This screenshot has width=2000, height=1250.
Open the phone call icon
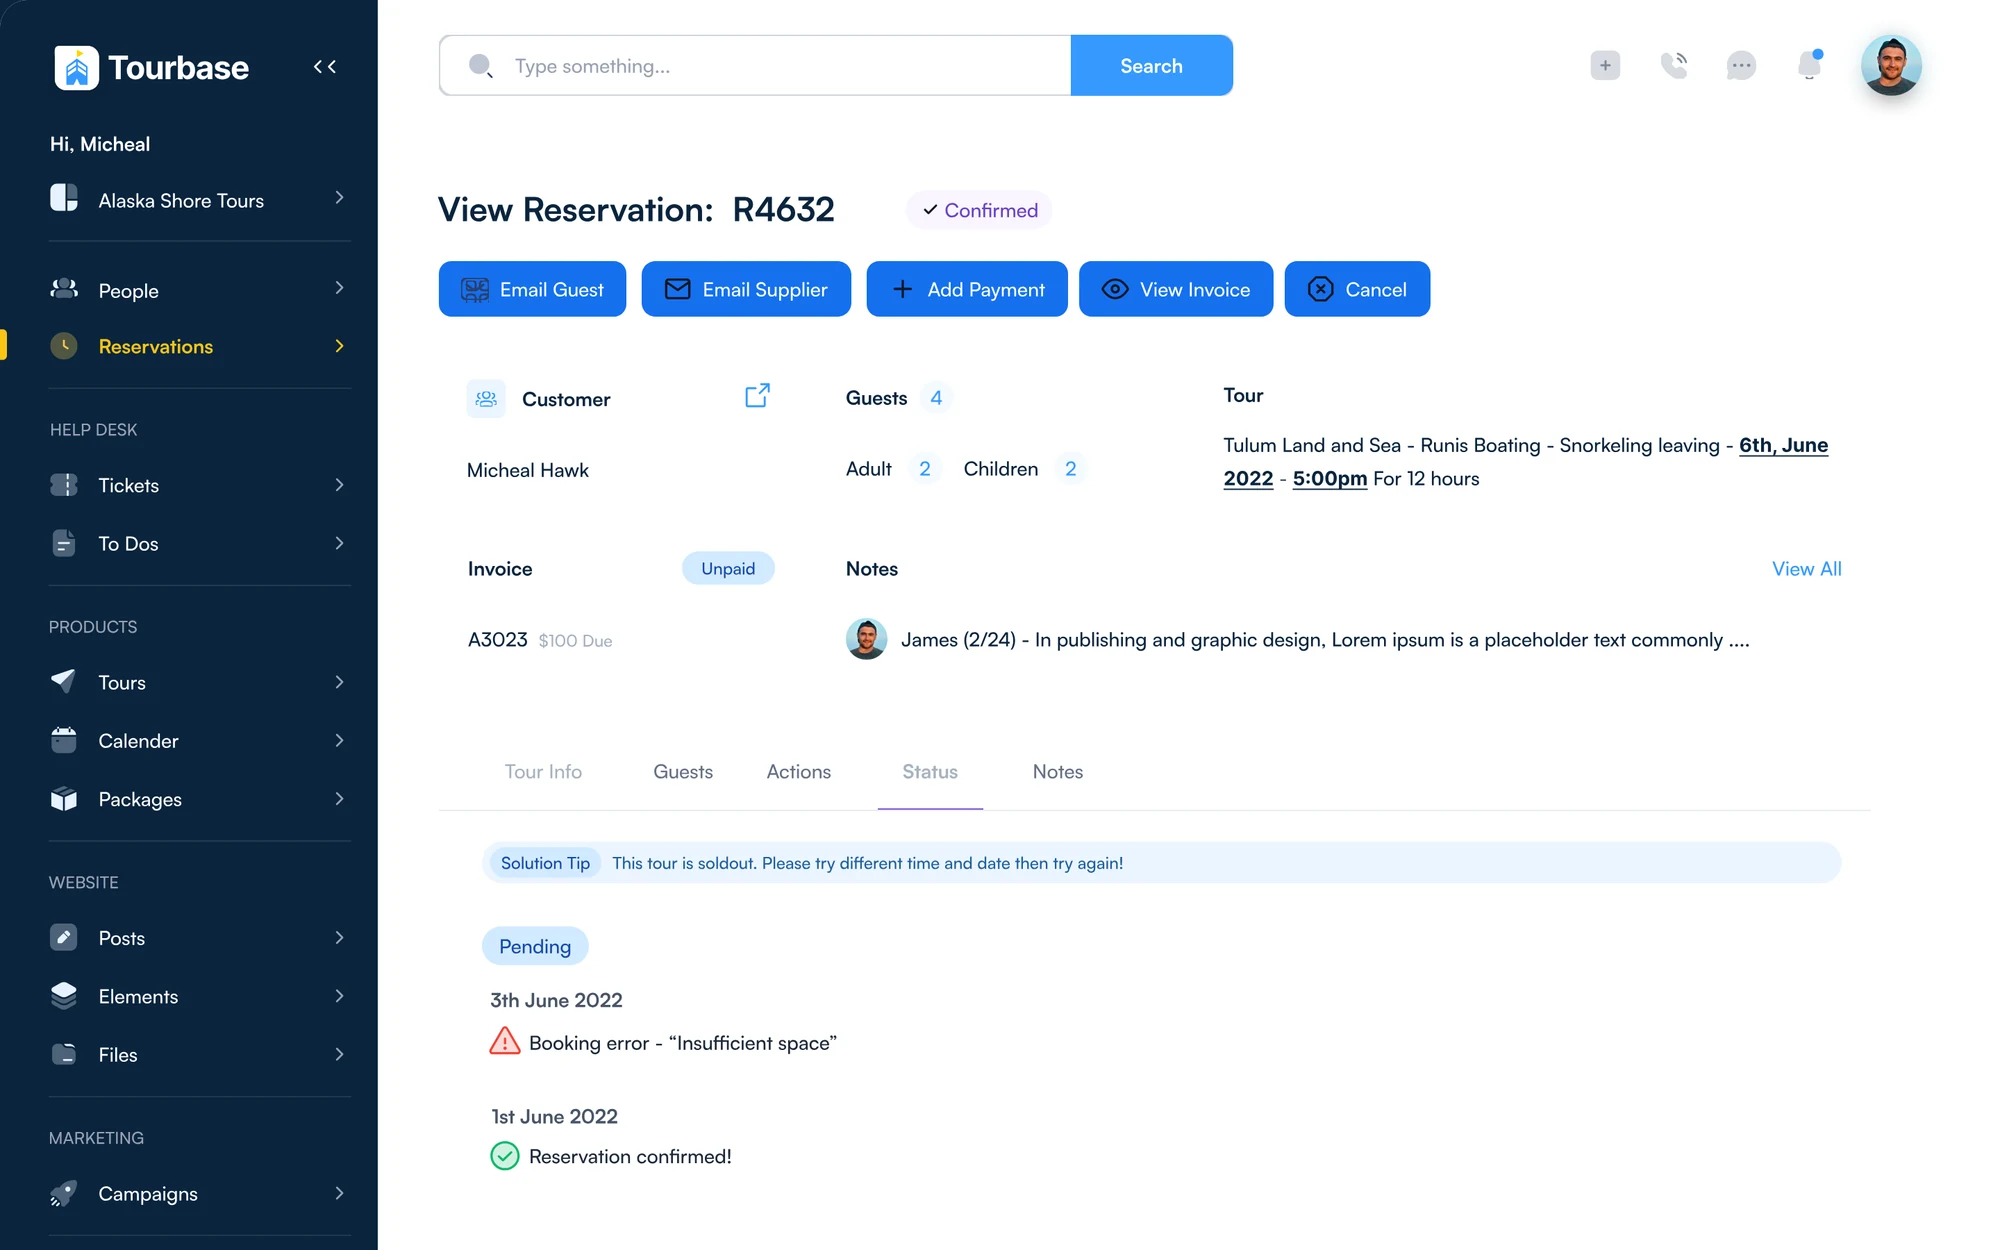[1673, 66]
